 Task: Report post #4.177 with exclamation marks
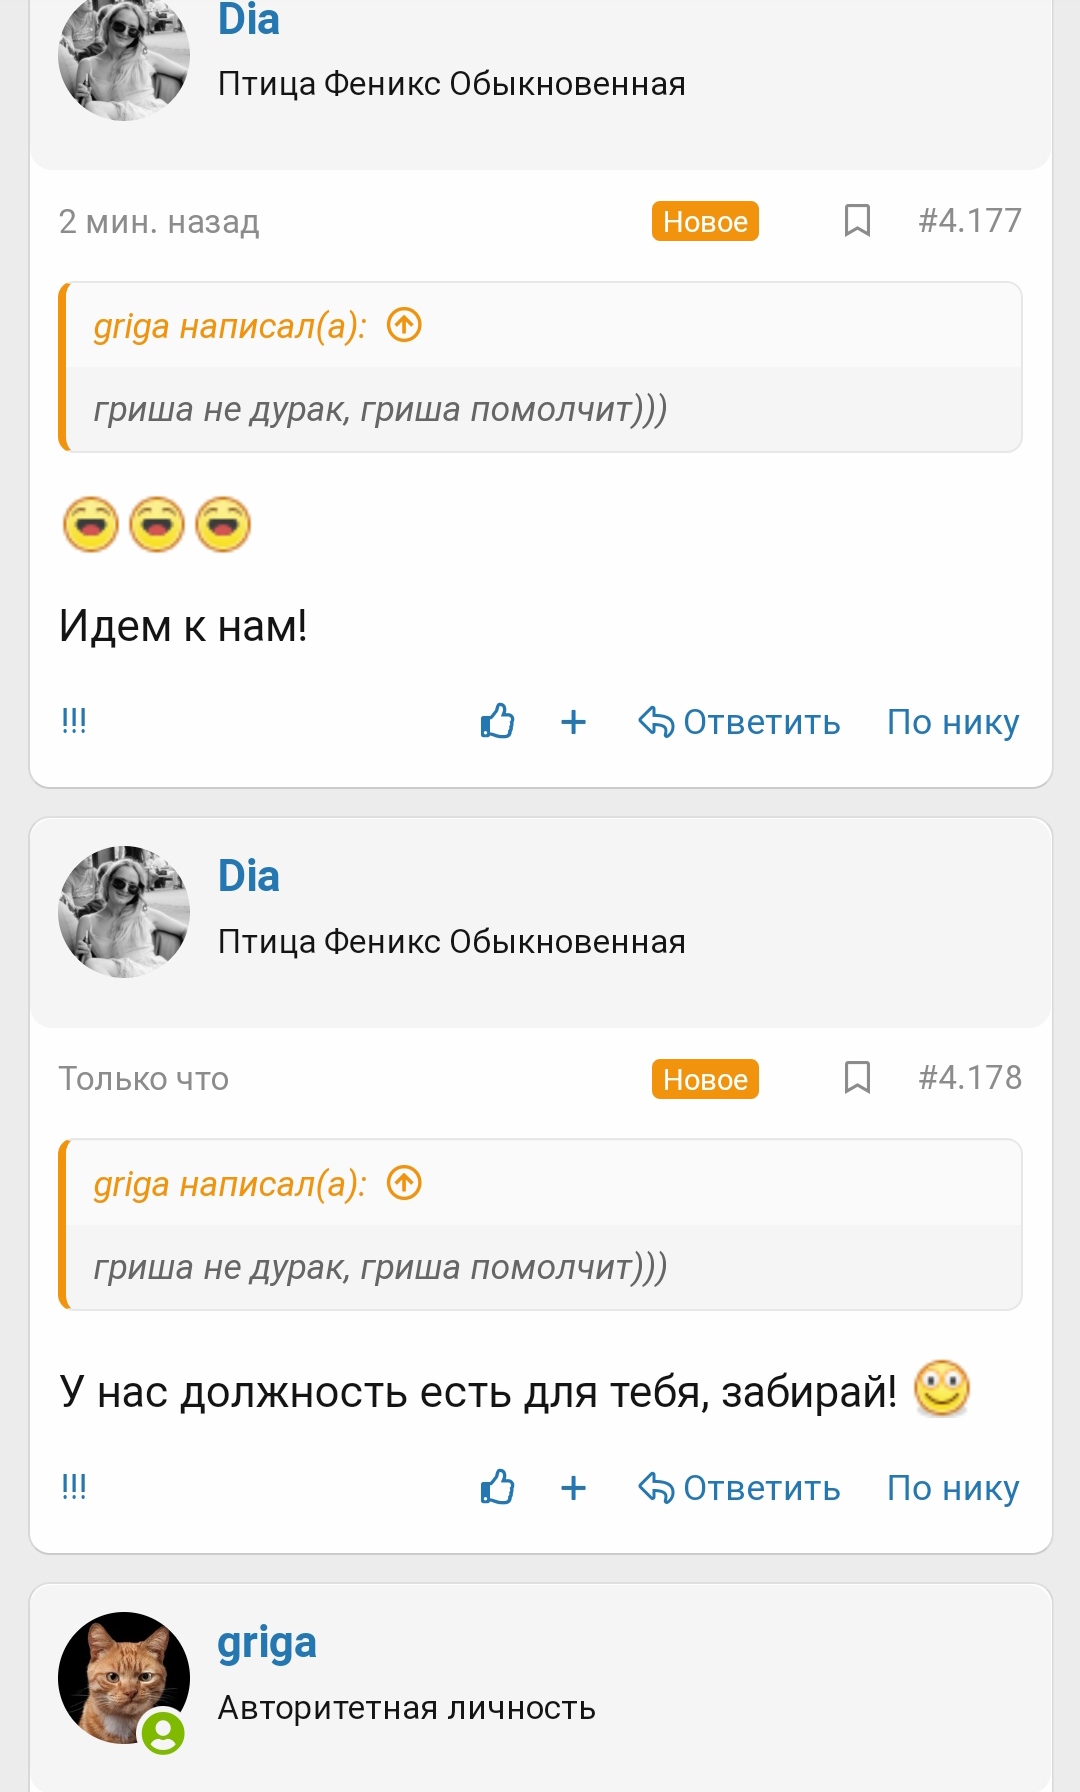[x=74, y=721]
